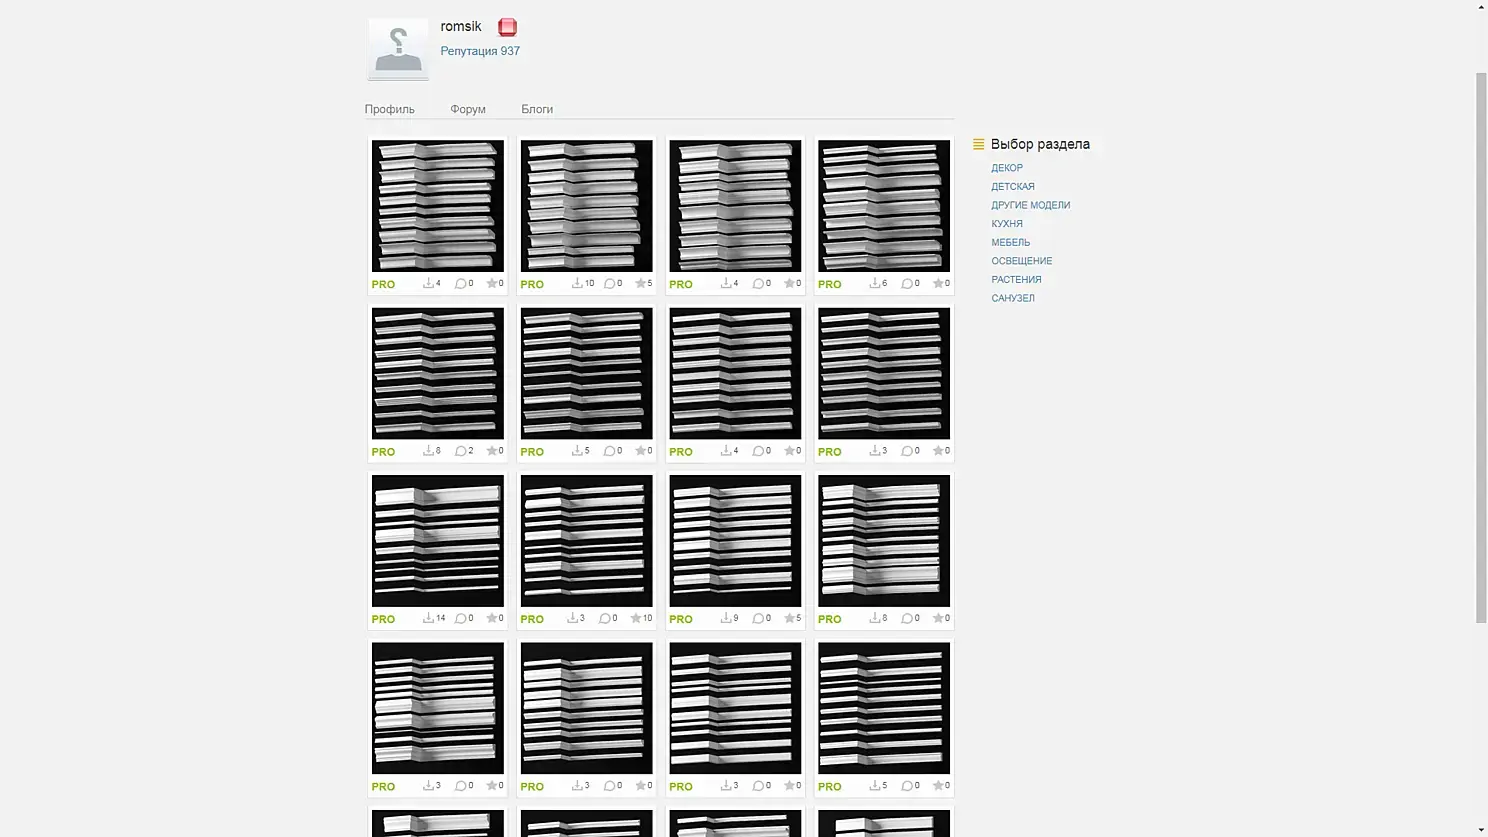Switch to the Форум tab

[x=468, y=109]
